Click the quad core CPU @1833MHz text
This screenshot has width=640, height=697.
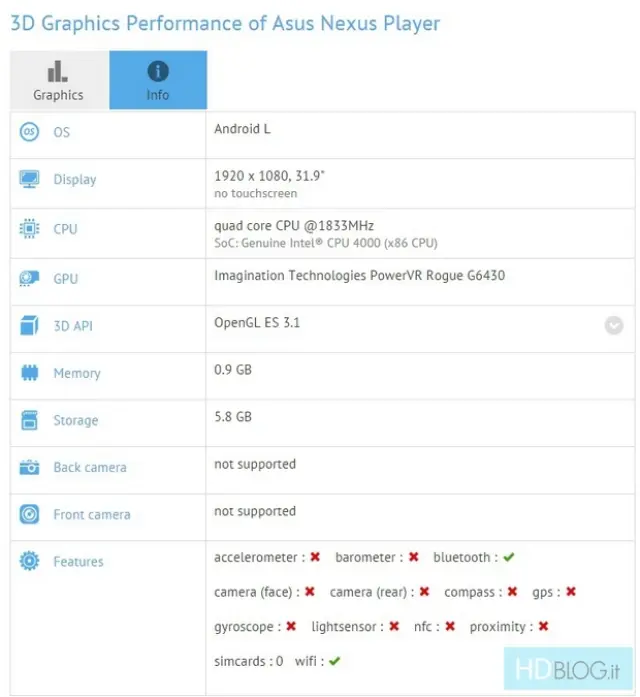[x=294, y=225]
